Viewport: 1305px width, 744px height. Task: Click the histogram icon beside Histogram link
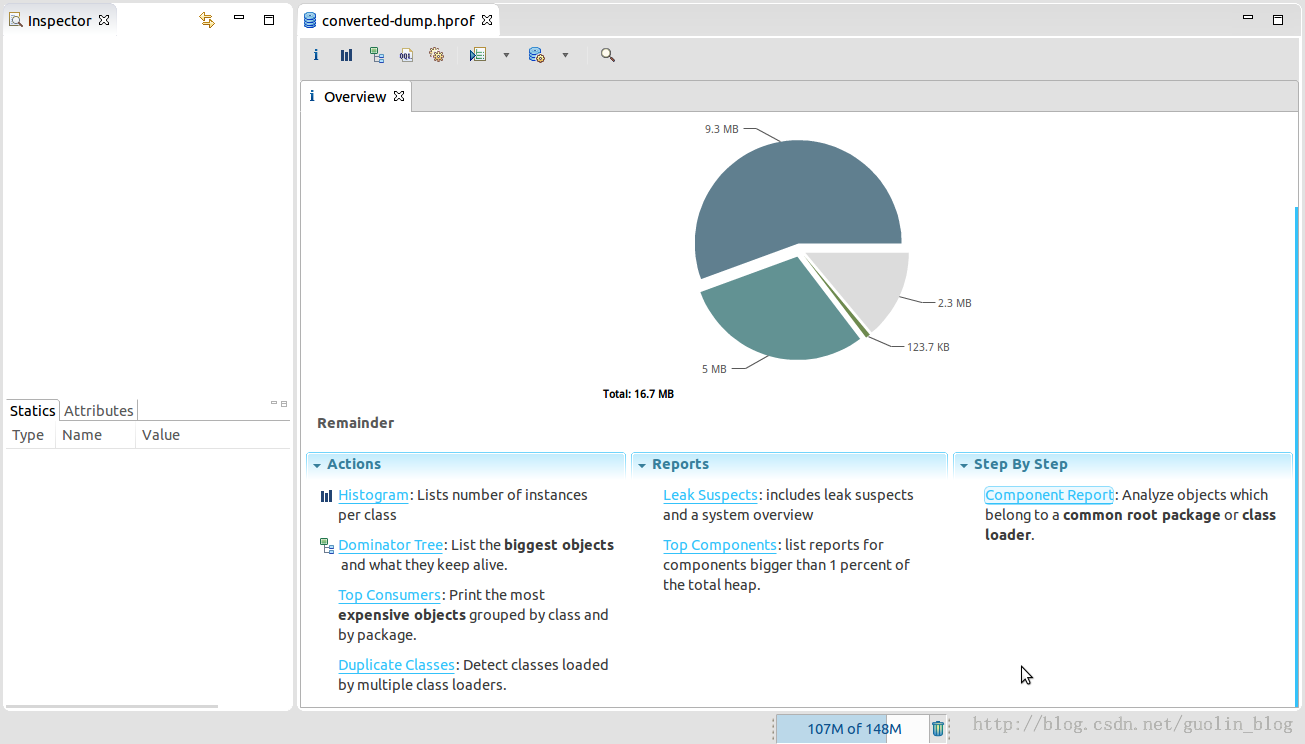coord(326,496)
